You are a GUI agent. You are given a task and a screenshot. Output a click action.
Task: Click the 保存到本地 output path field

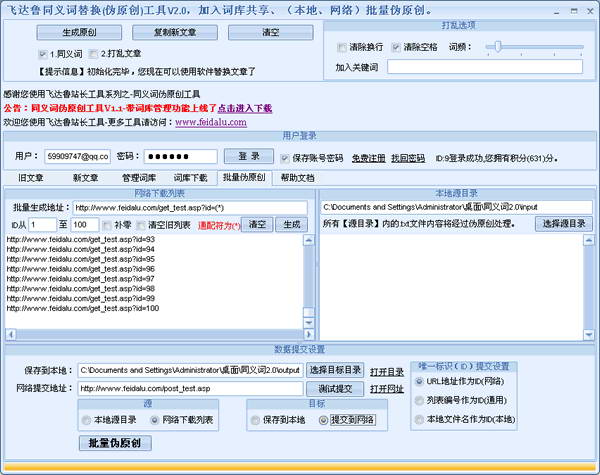pos(191,371)
